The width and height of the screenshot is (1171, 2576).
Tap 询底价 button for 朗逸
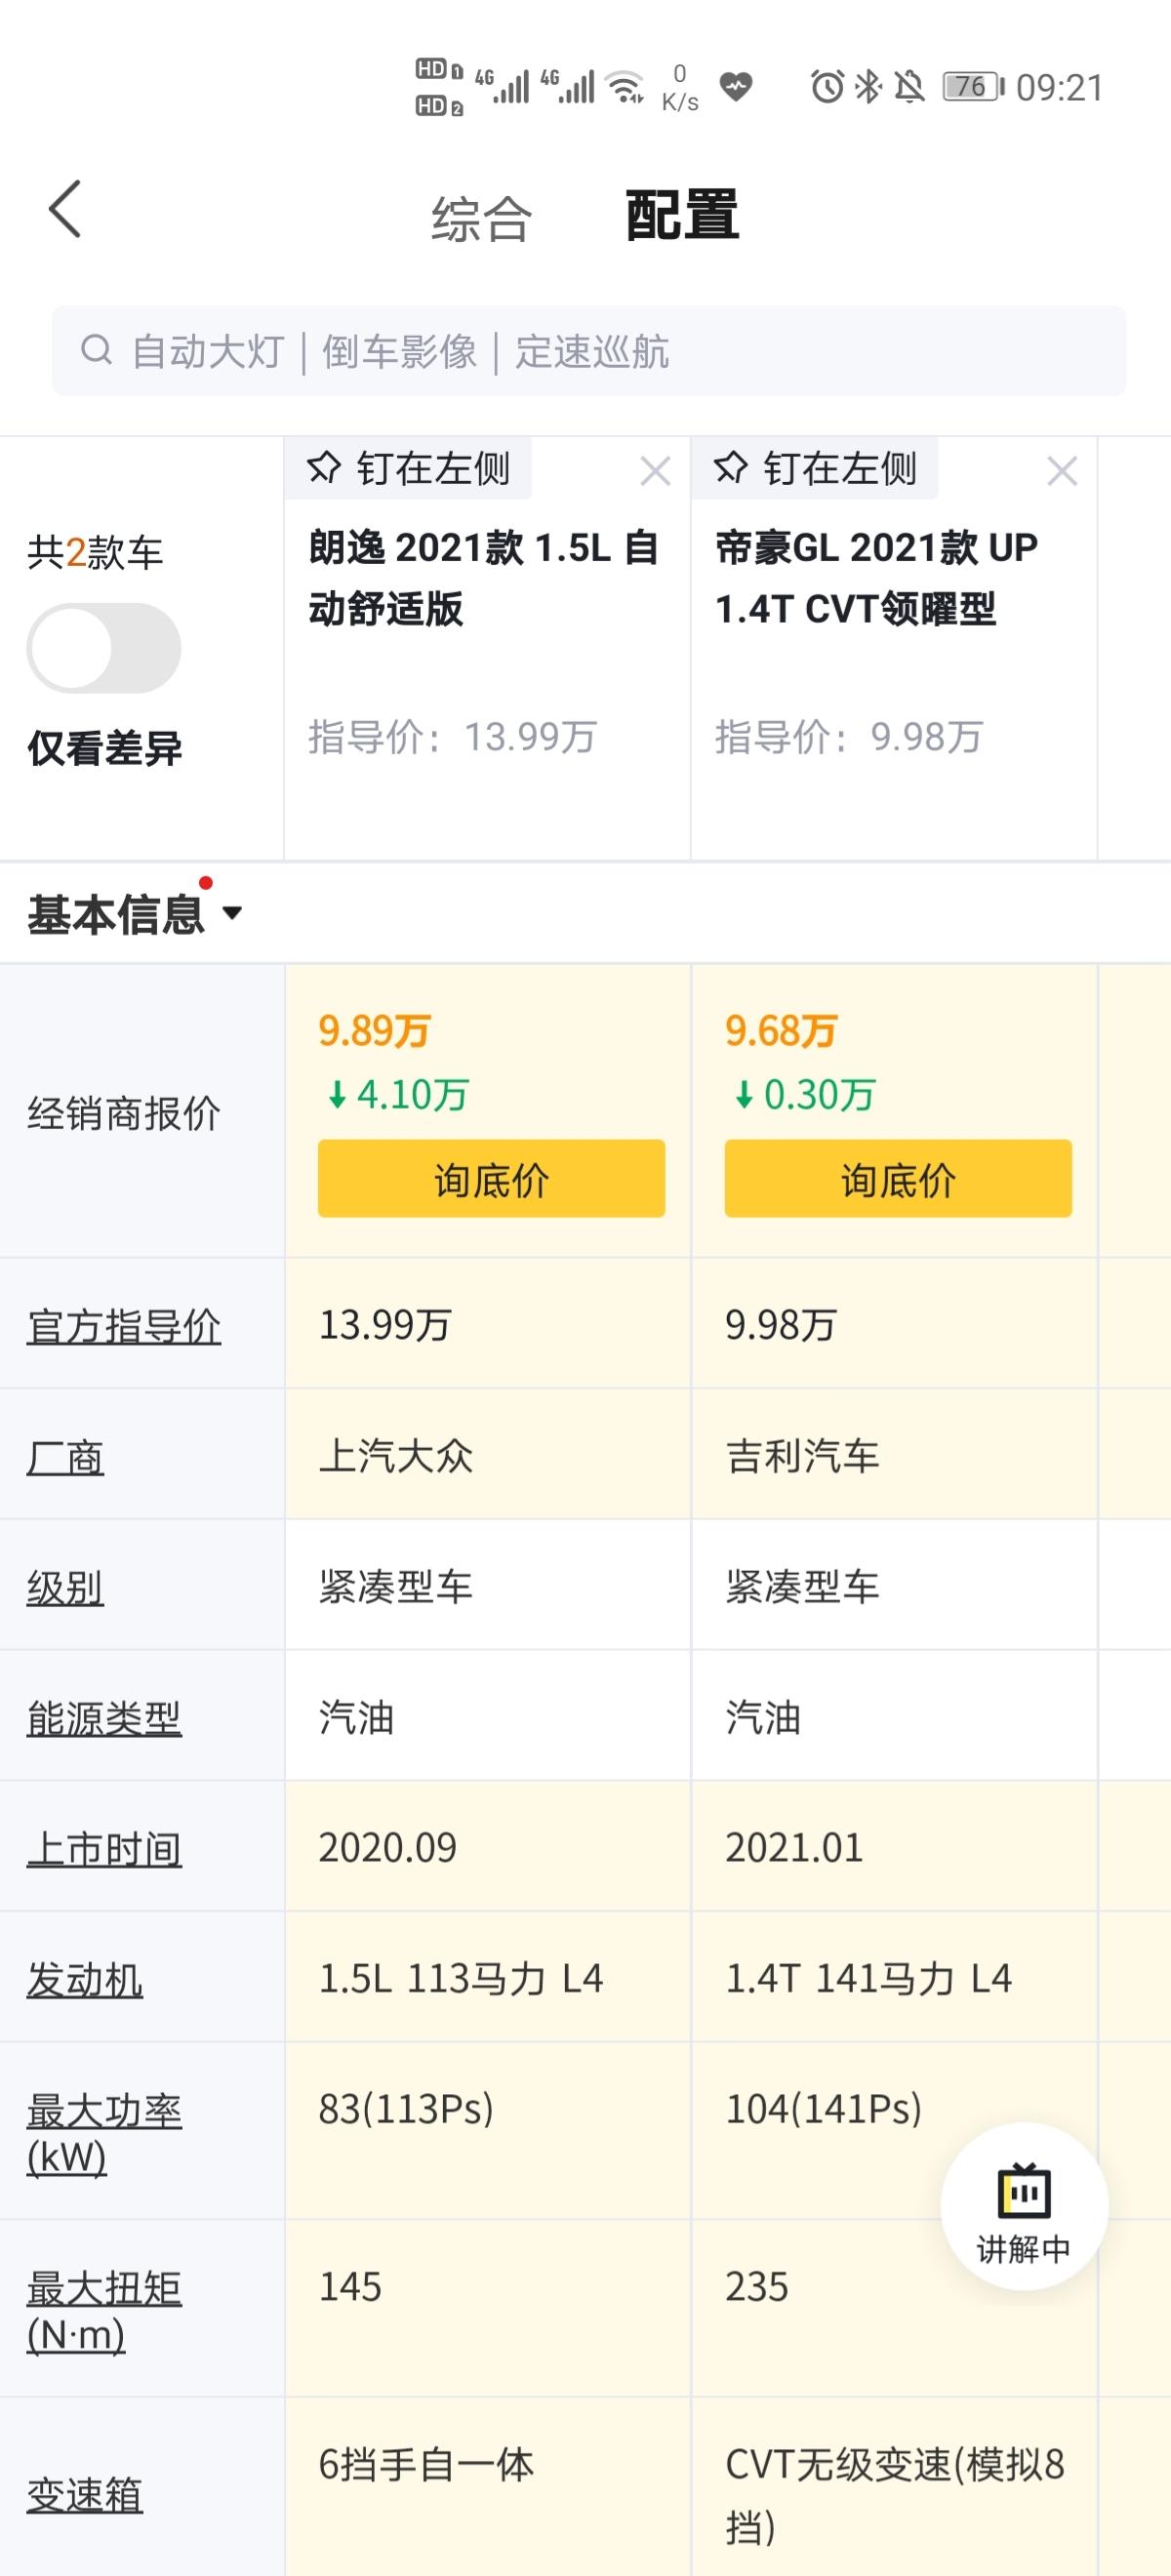pos(491,1178)
